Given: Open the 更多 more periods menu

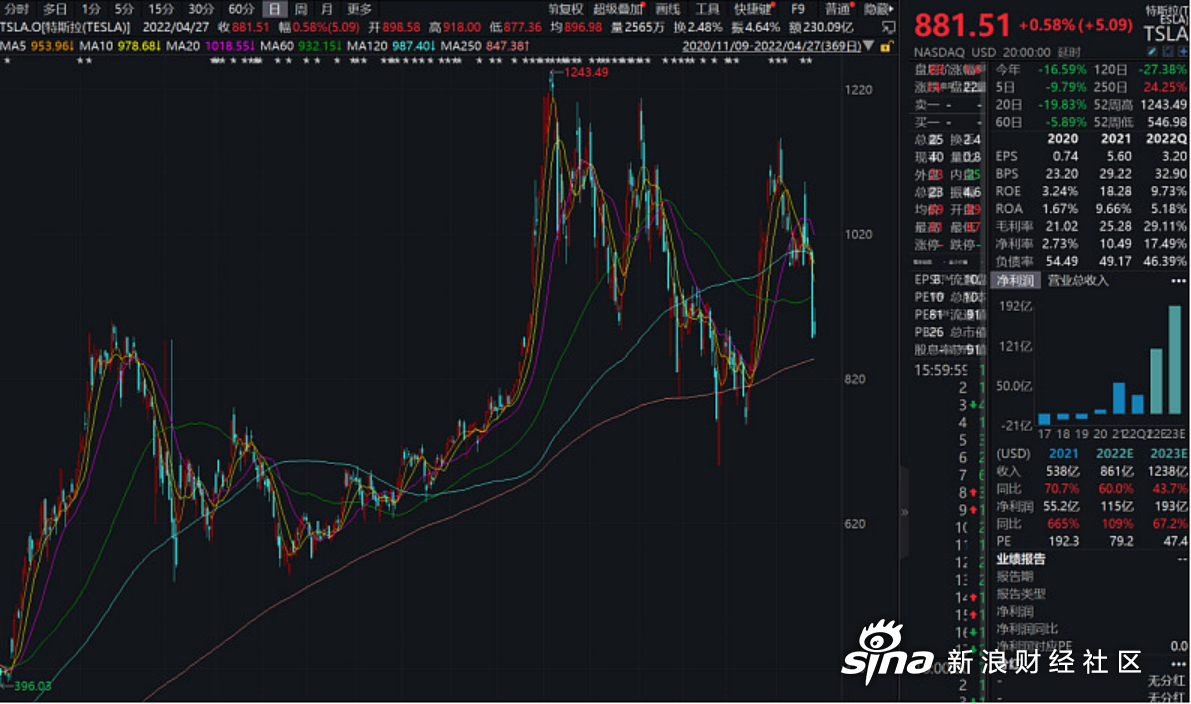Looking at the screenshot, I should [359, 9].
